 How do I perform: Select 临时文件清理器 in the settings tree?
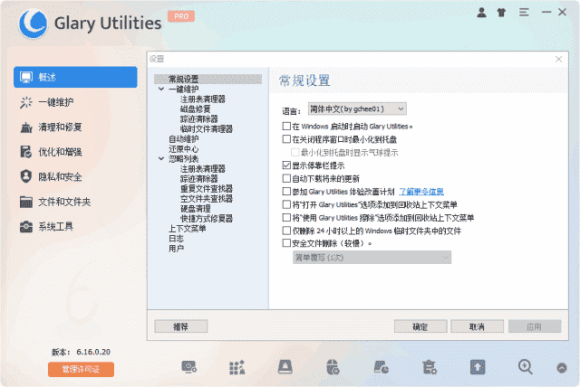click(x=206, y=129)
